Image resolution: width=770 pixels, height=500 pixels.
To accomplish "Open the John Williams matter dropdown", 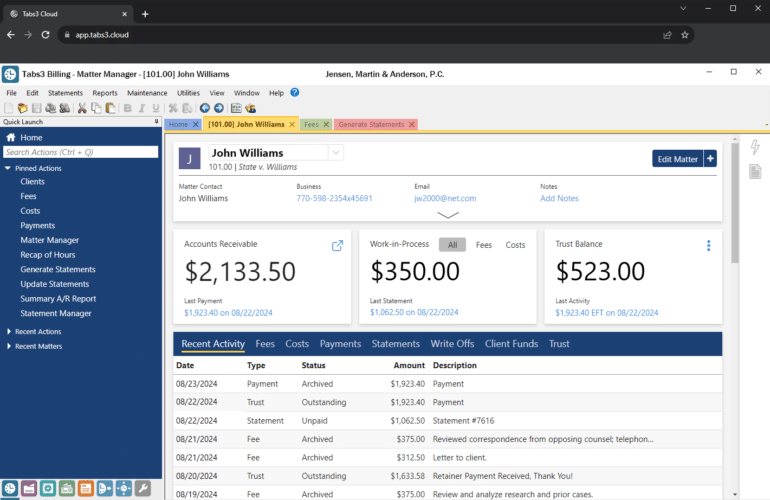I will 335,153.
